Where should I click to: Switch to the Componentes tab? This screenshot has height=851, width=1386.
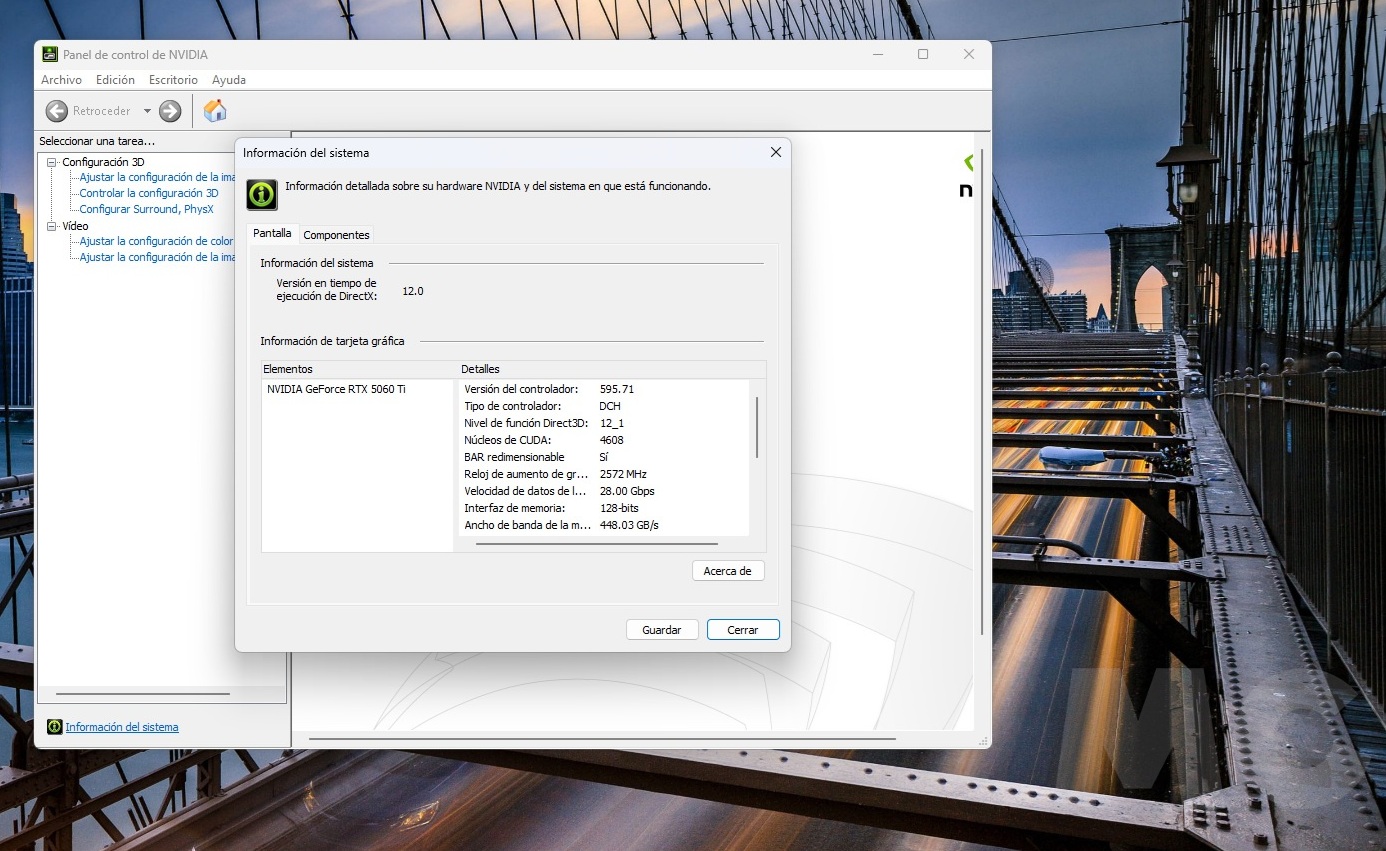pyautogui.click(x=336, y=235)
